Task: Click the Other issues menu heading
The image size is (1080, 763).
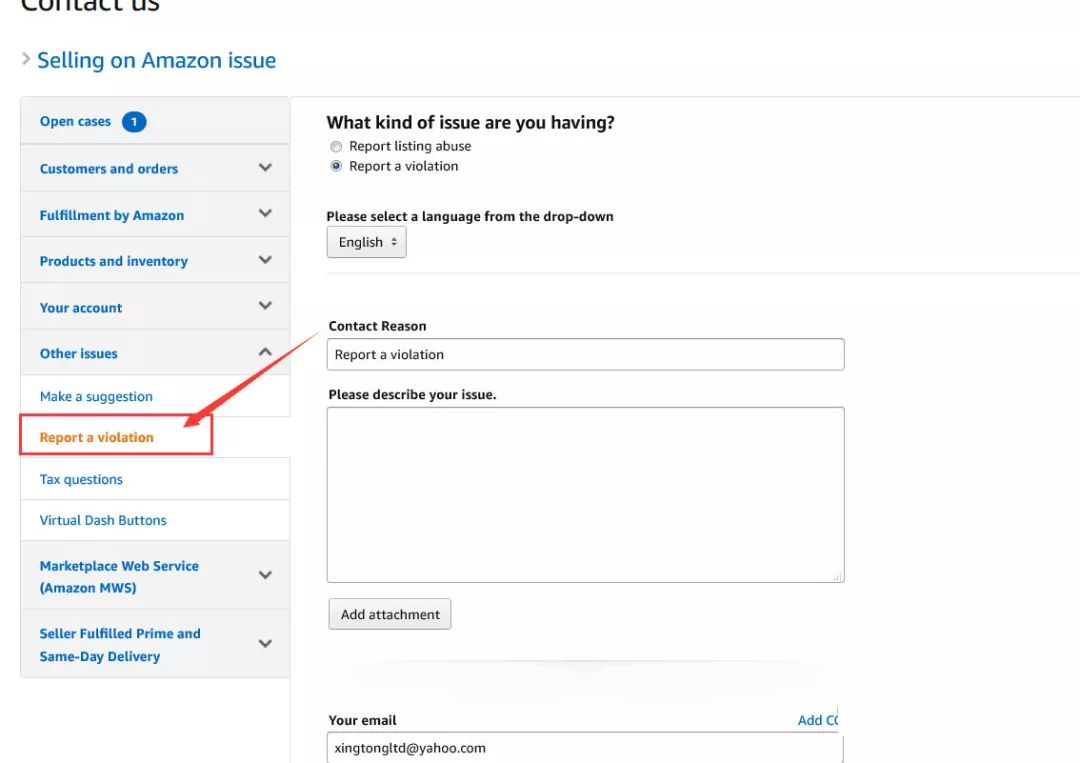Action: (79, 353)
